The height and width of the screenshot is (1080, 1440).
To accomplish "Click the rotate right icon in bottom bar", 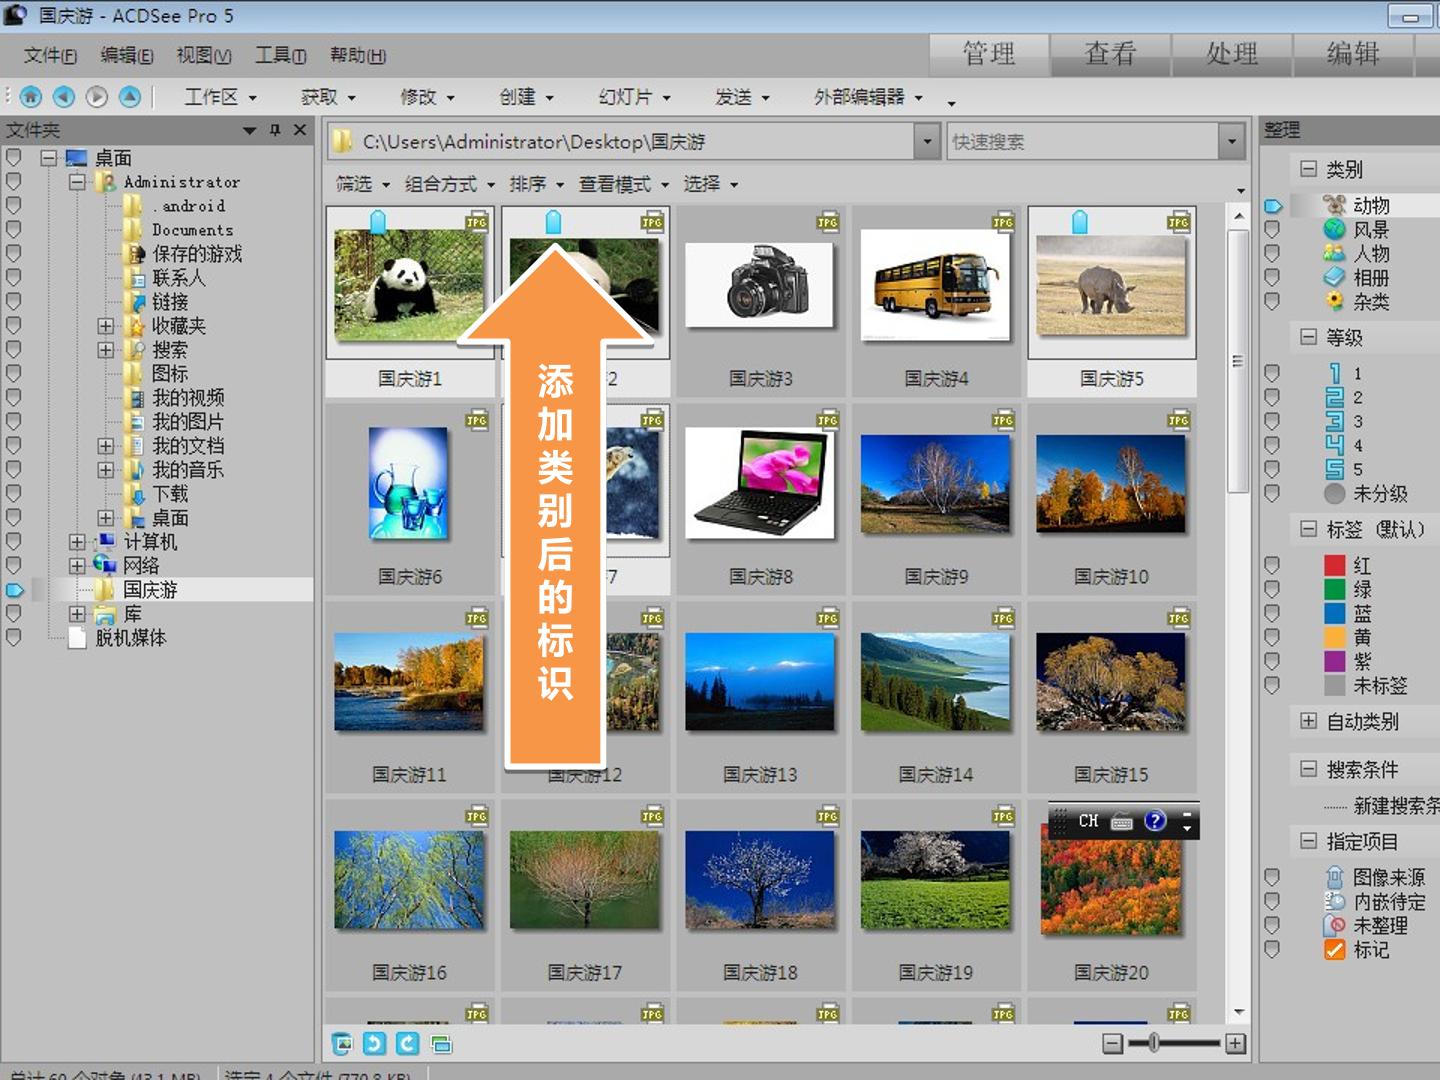I will pyautogui.click(x=407, y=1044).
